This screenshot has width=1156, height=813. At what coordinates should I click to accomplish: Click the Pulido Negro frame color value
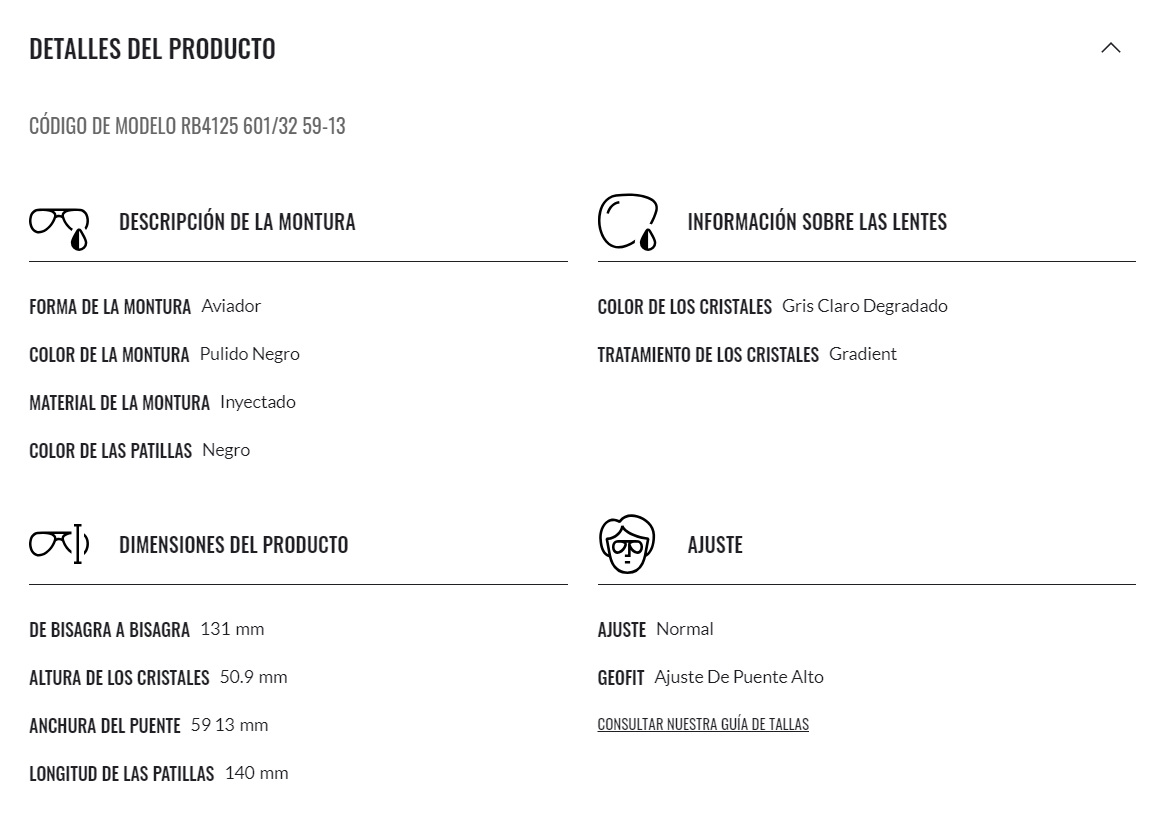coord(250,354)
